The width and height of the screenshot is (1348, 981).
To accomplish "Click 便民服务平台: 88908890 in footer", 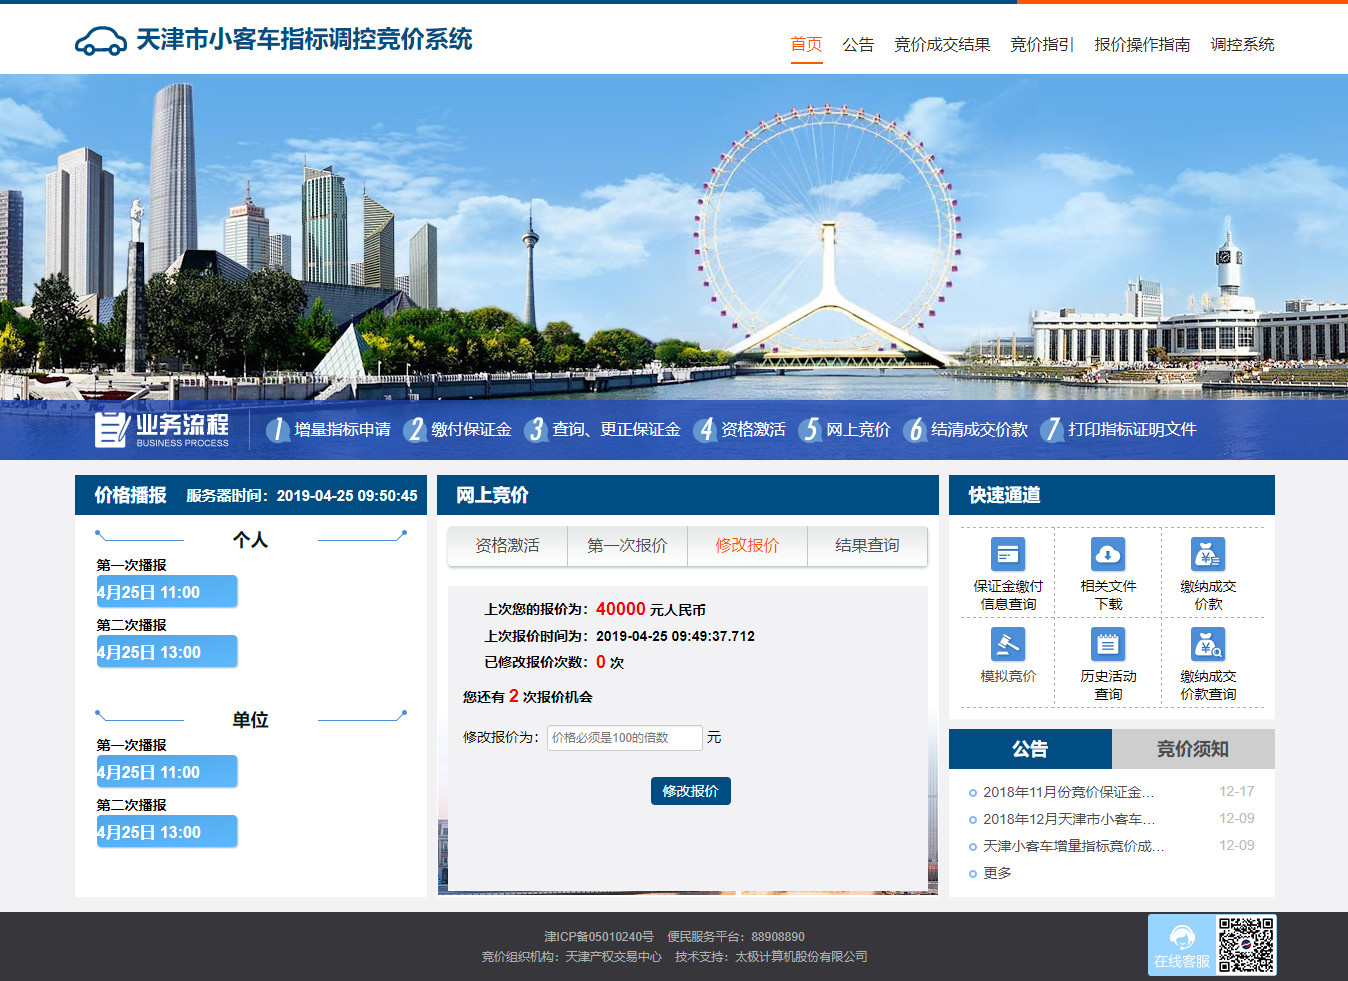I will 736,937.
